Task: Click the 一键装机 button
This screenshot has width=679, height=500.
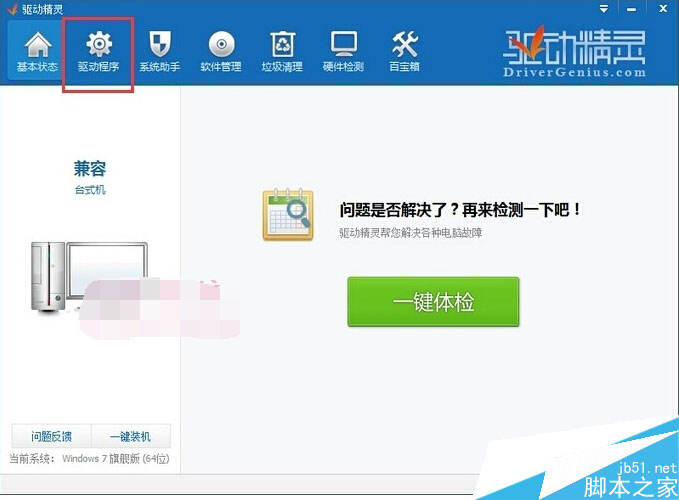Action: (131, 436)
